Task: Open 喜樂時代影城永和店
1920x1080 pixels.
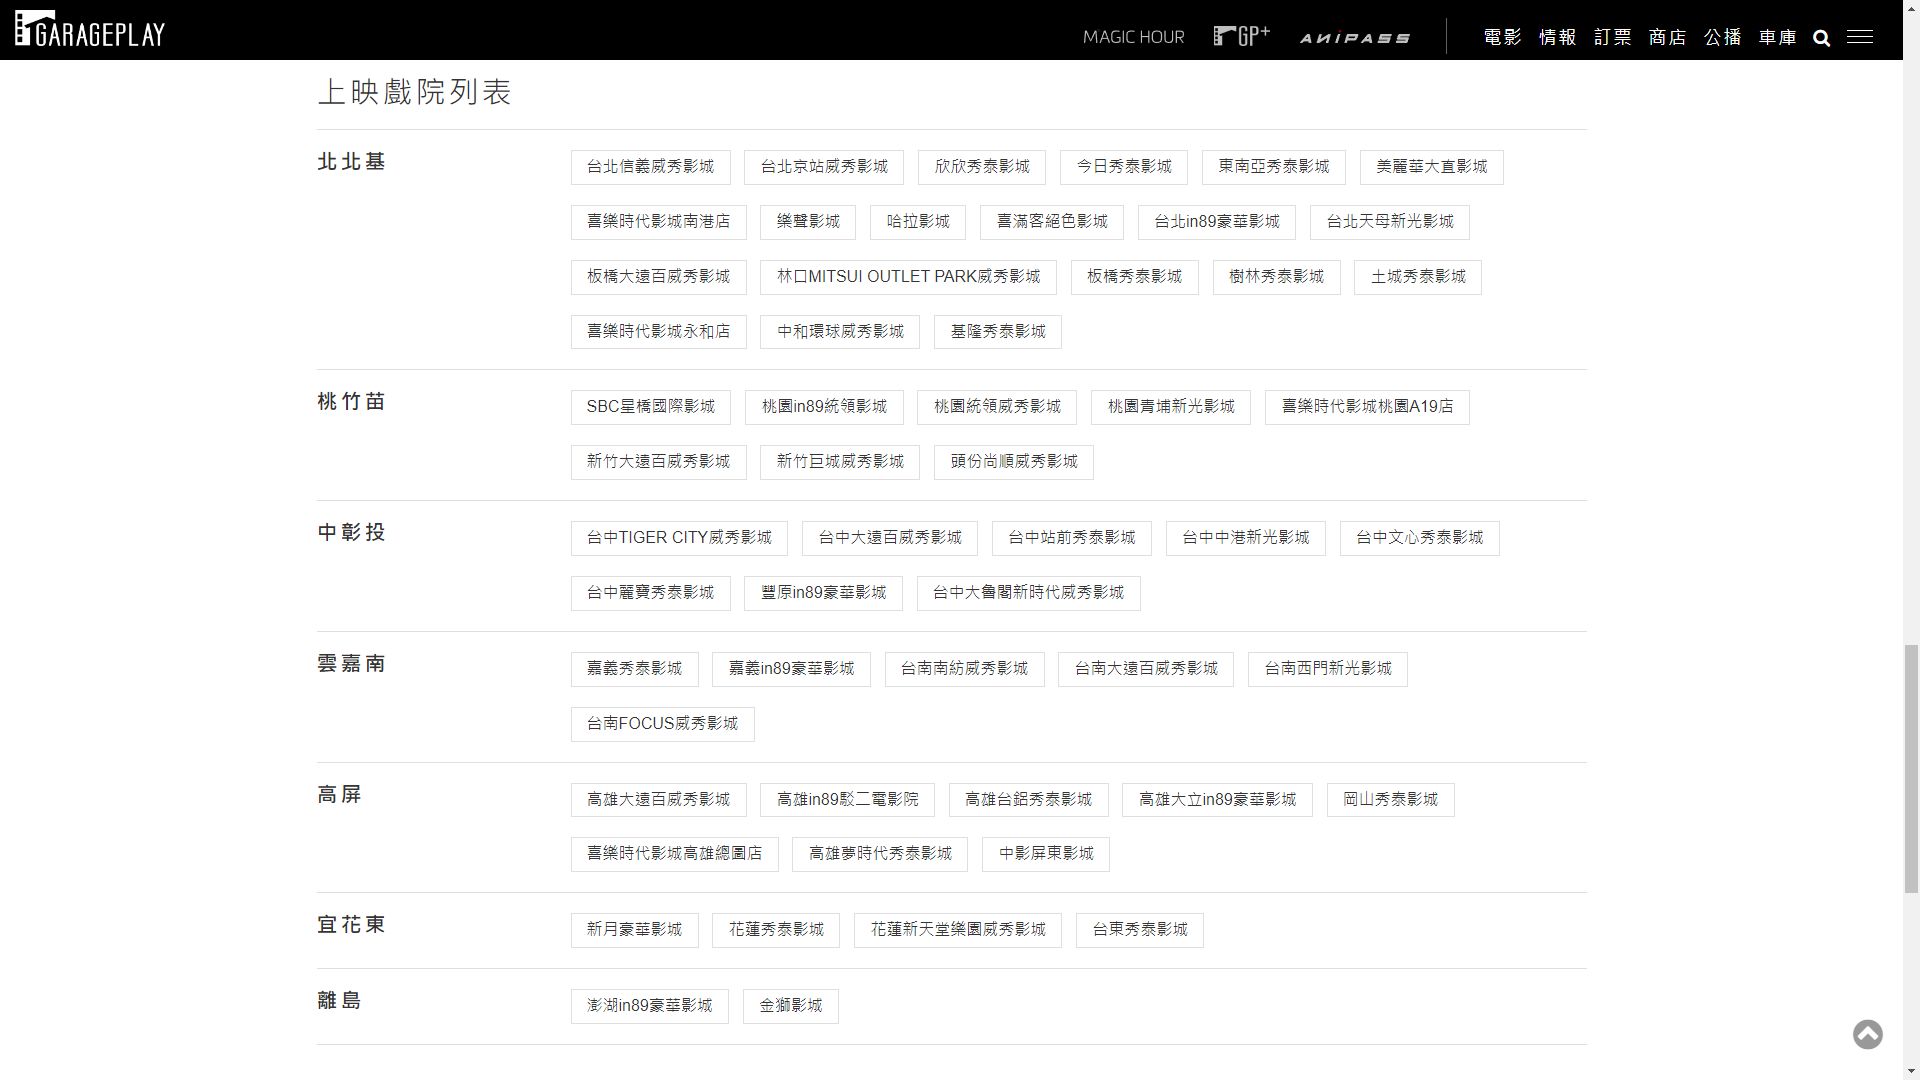Action: 659,332
